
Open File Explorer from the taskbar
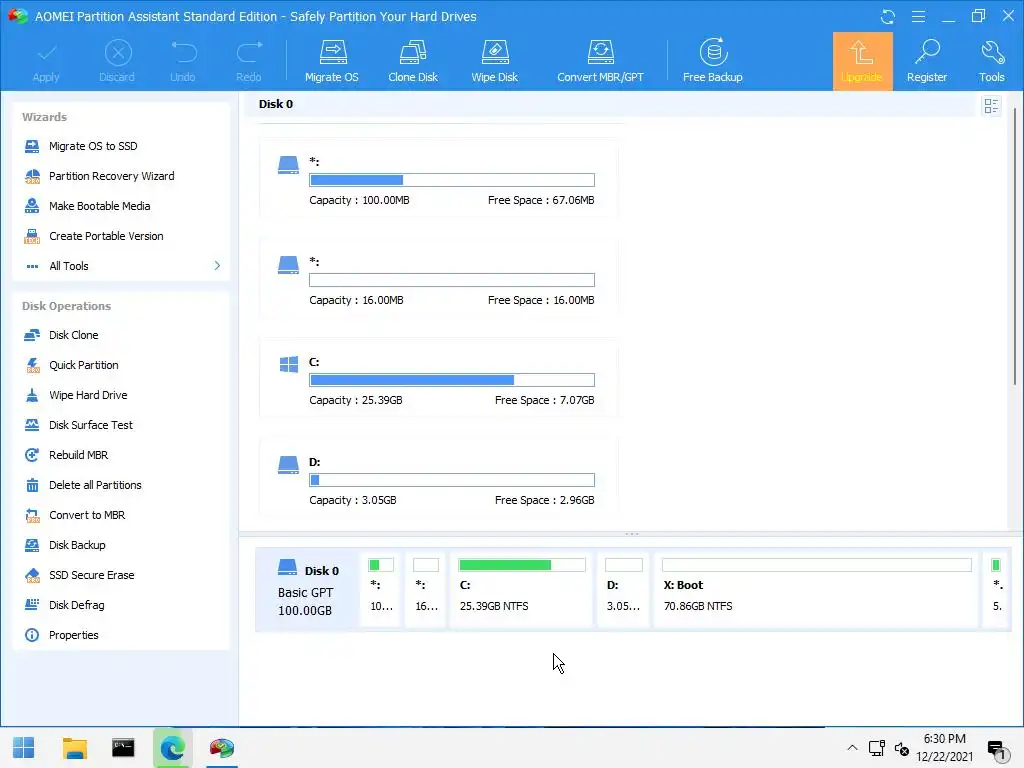74,748
